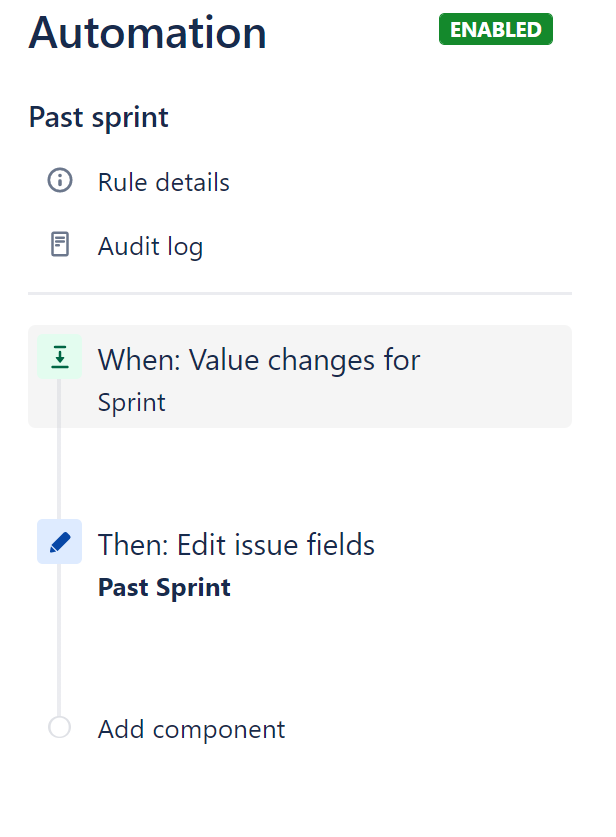Click the Add component link
616x837 pixels.
coord(191,729)
